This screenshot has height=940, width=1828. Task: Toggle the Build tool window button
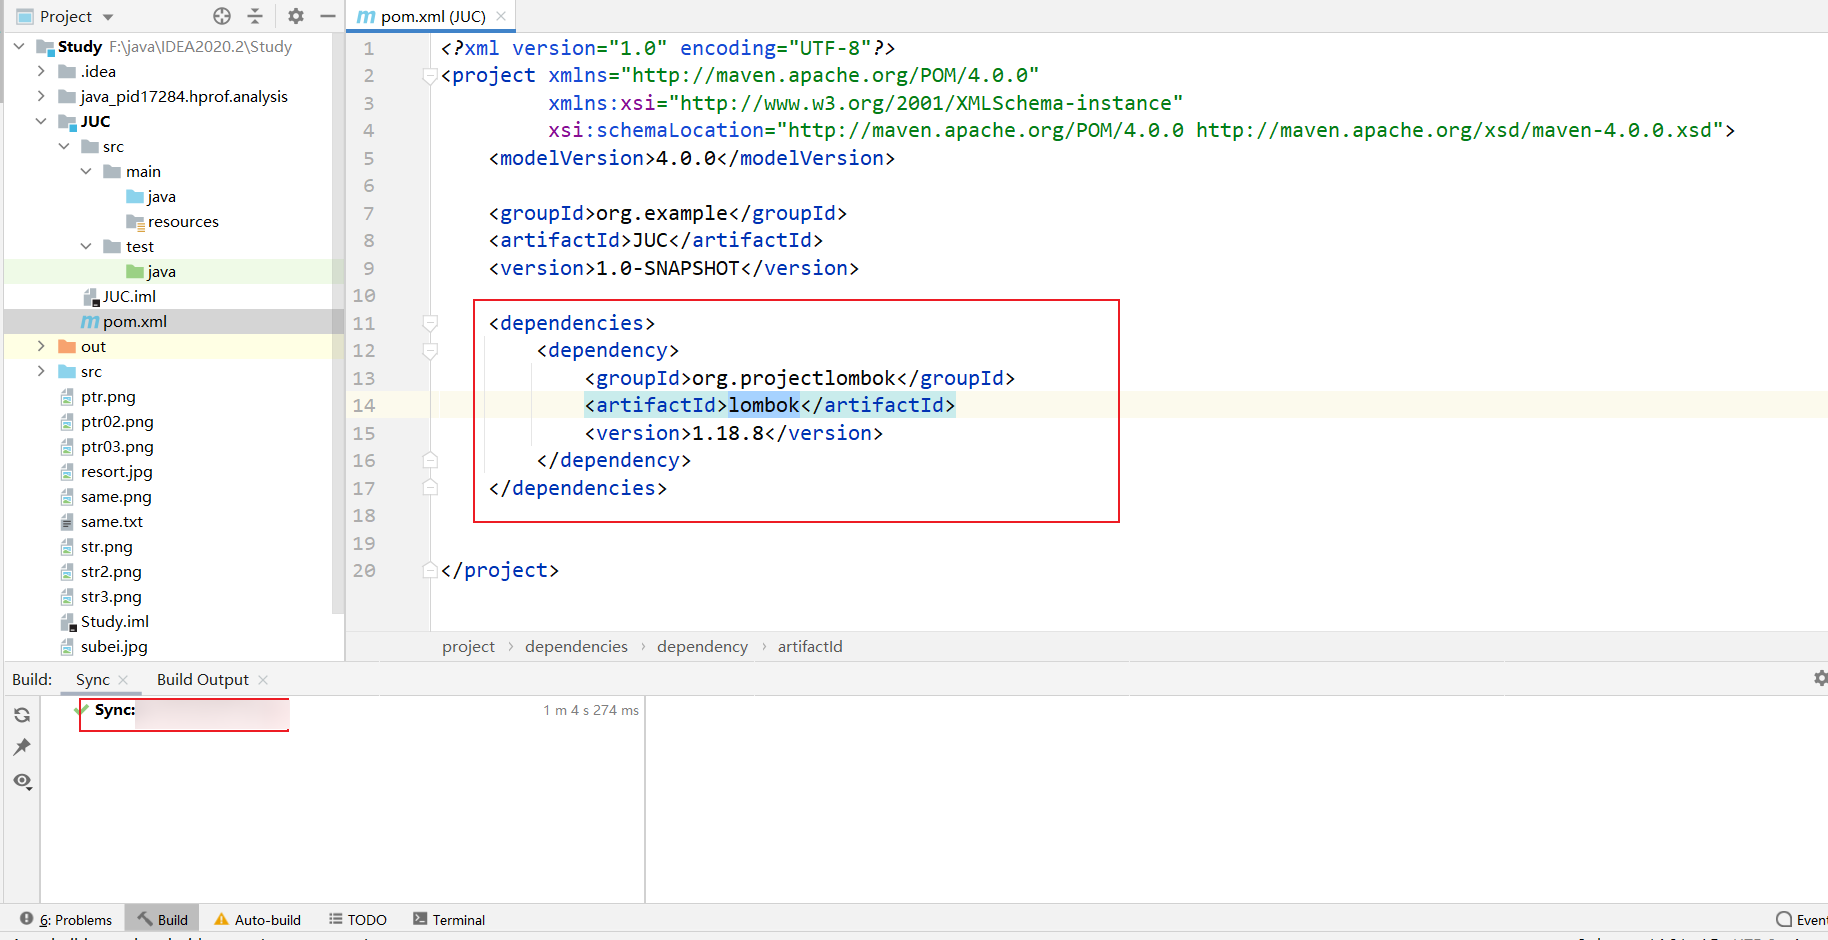click(x=163, y=919)
